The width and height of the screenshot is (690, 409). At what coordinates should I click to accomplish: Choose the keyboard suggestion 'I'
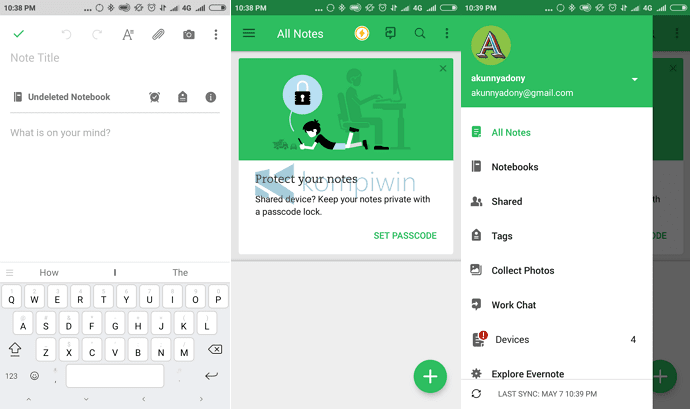click(x=115, y=273)
